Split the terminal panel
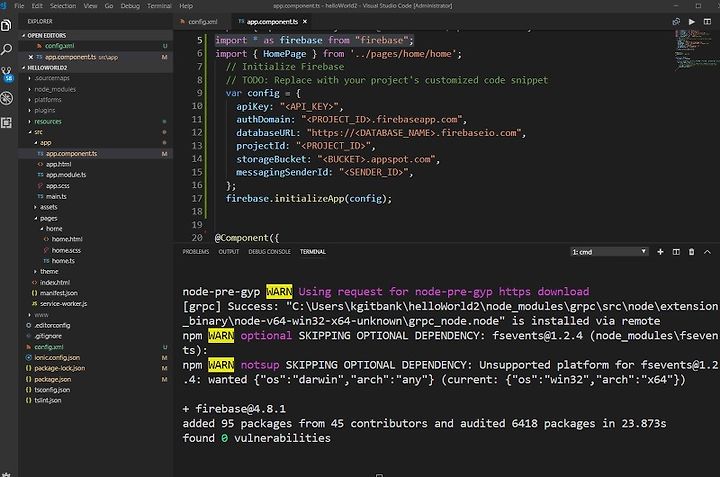 tap(676, 252)
